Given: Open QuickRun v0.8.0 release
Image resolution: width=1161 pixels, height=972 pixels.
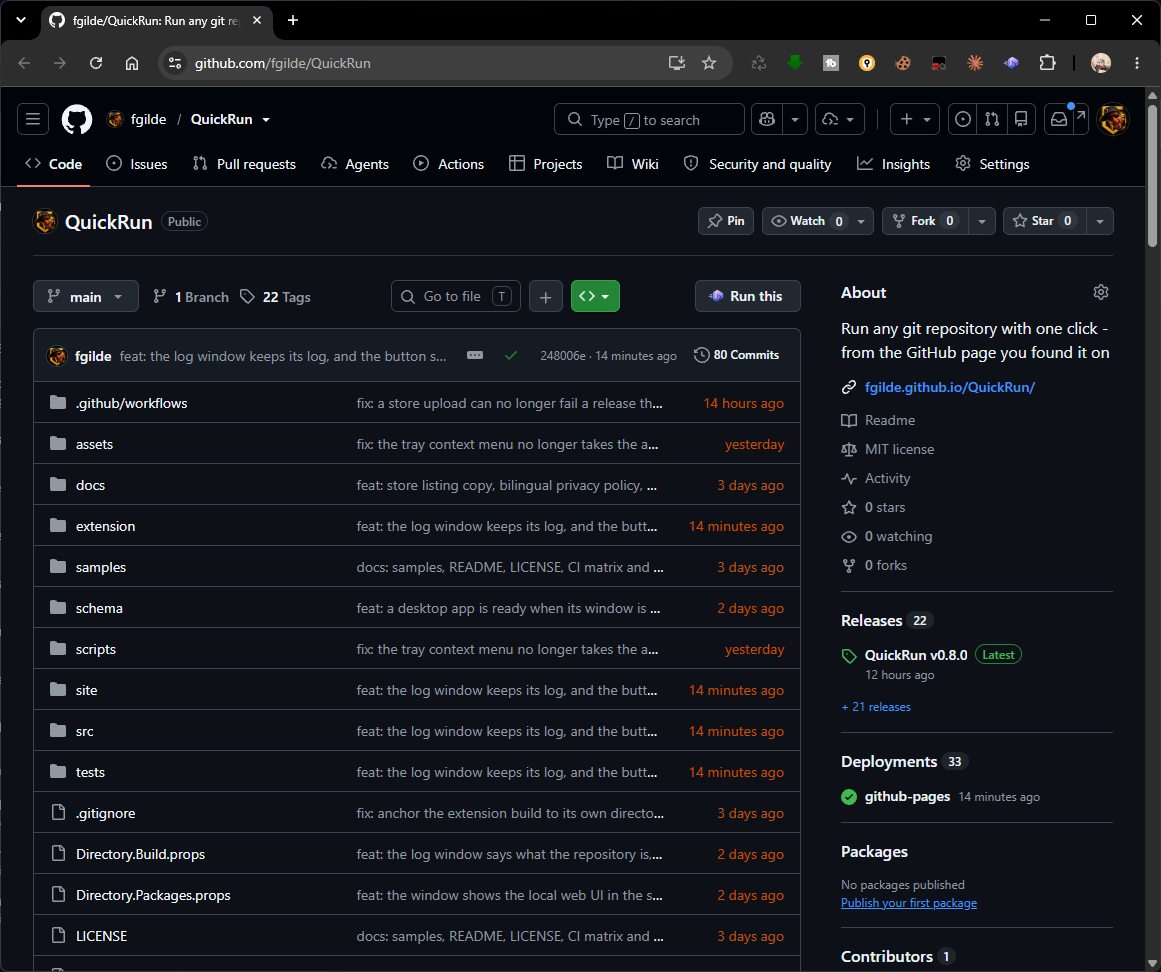Looking at the screenshot, I should click(916, 655).
